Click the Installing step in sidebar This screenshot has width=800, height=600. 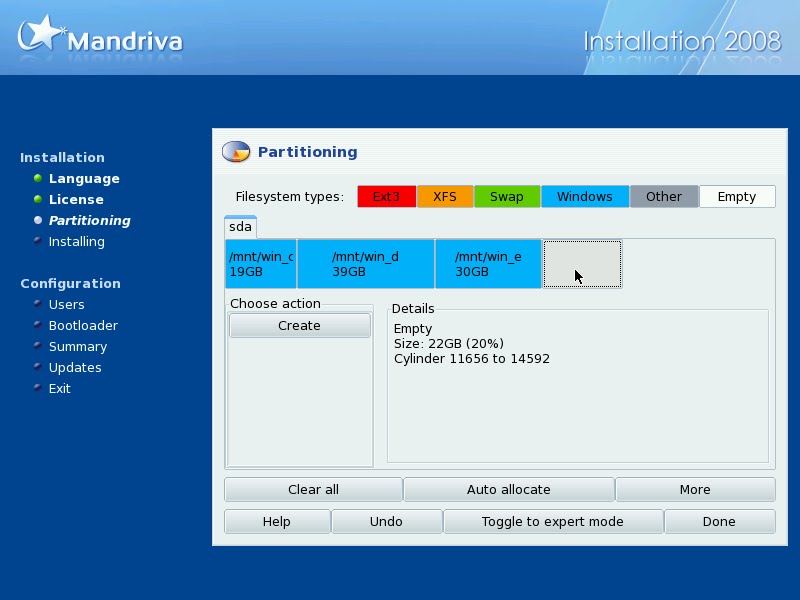click(x=77, y=241)
